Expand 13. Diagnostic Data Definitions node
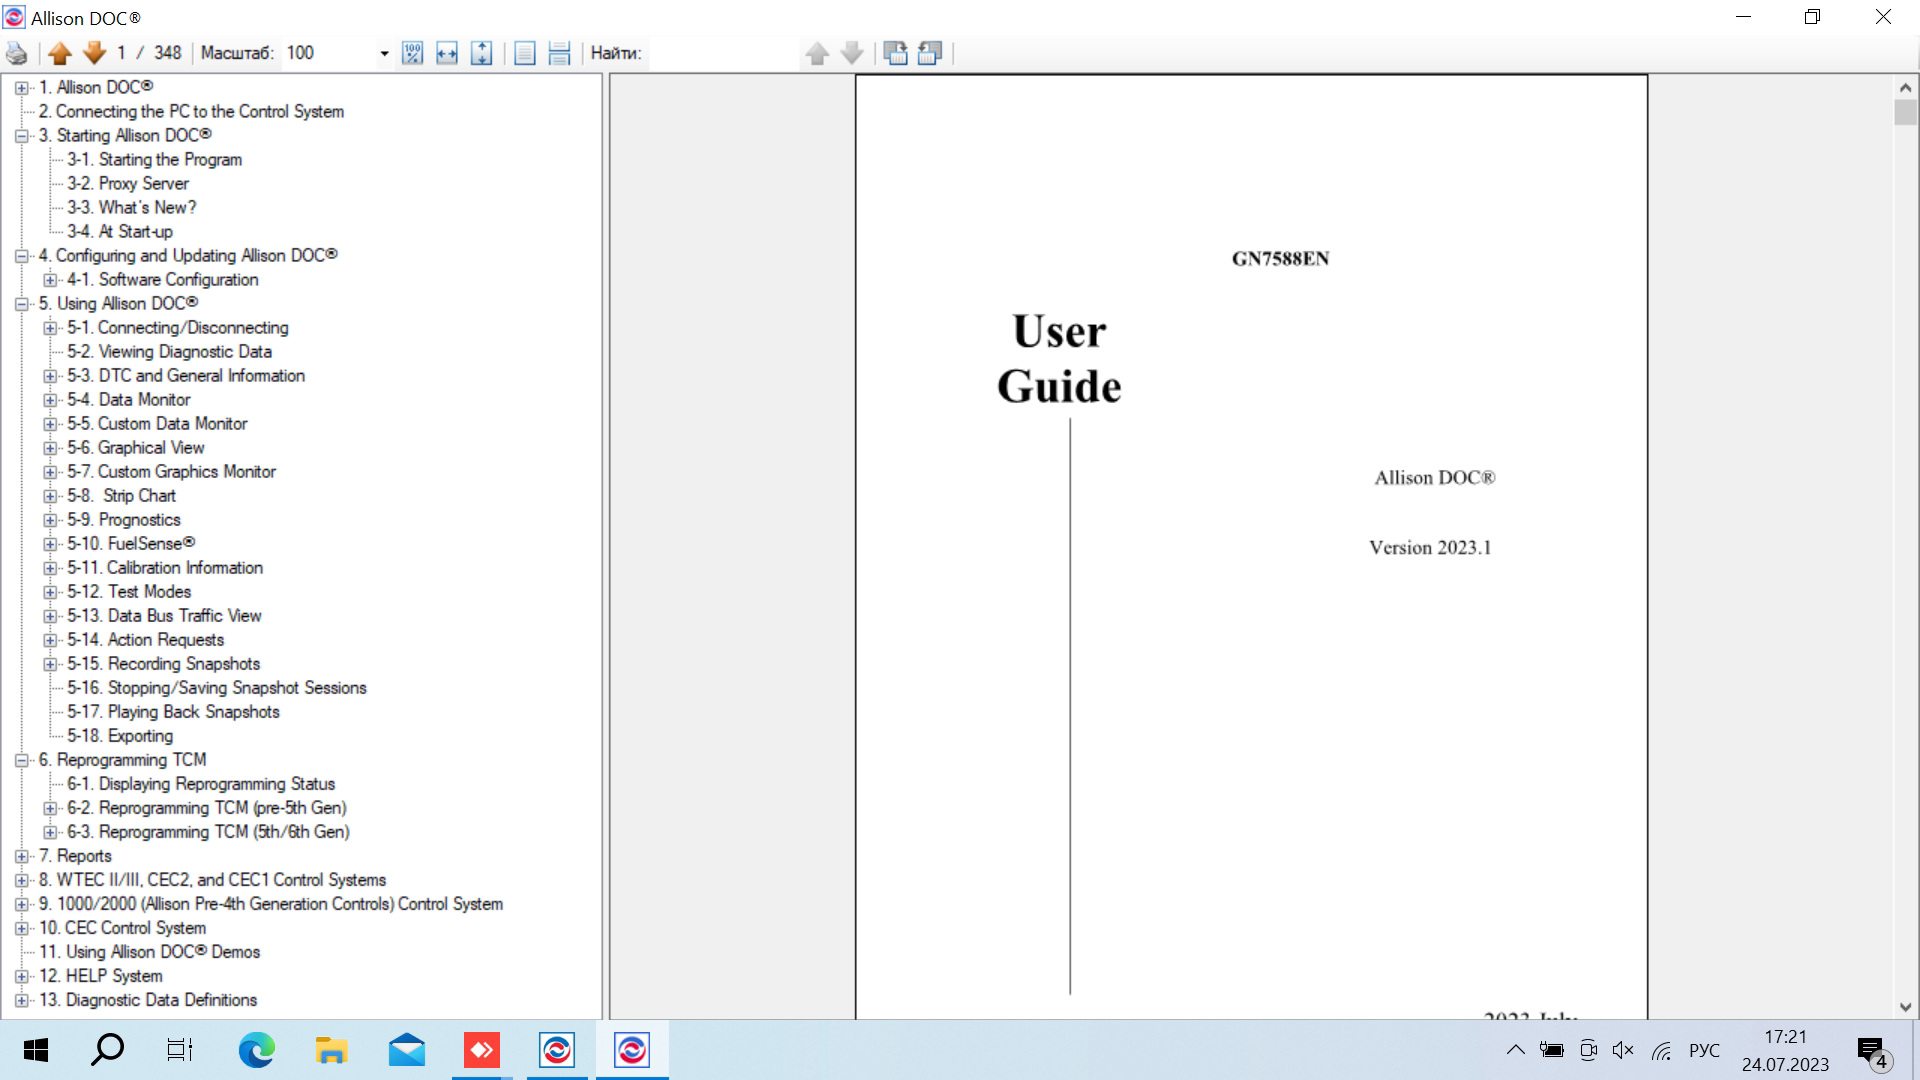 [x=22, y=1000]
